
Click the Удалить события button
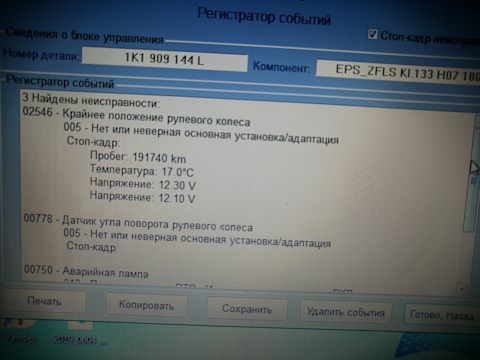346,312
